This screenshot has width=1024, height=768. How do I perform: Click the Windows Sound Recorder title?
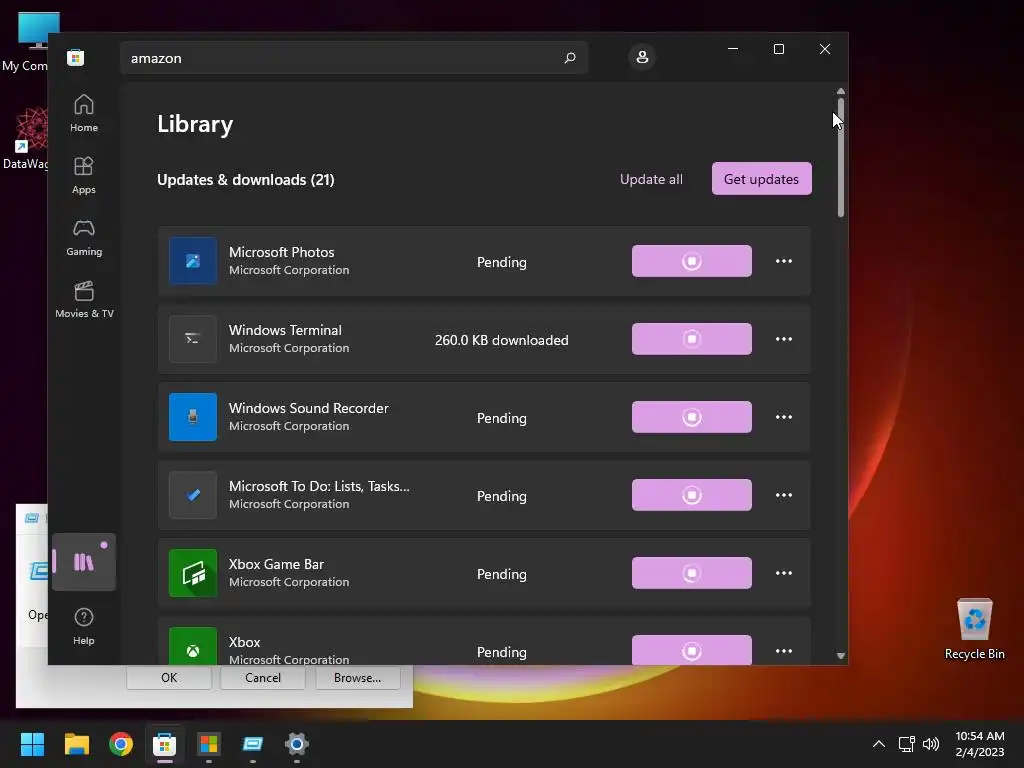[x=308, y=408]
